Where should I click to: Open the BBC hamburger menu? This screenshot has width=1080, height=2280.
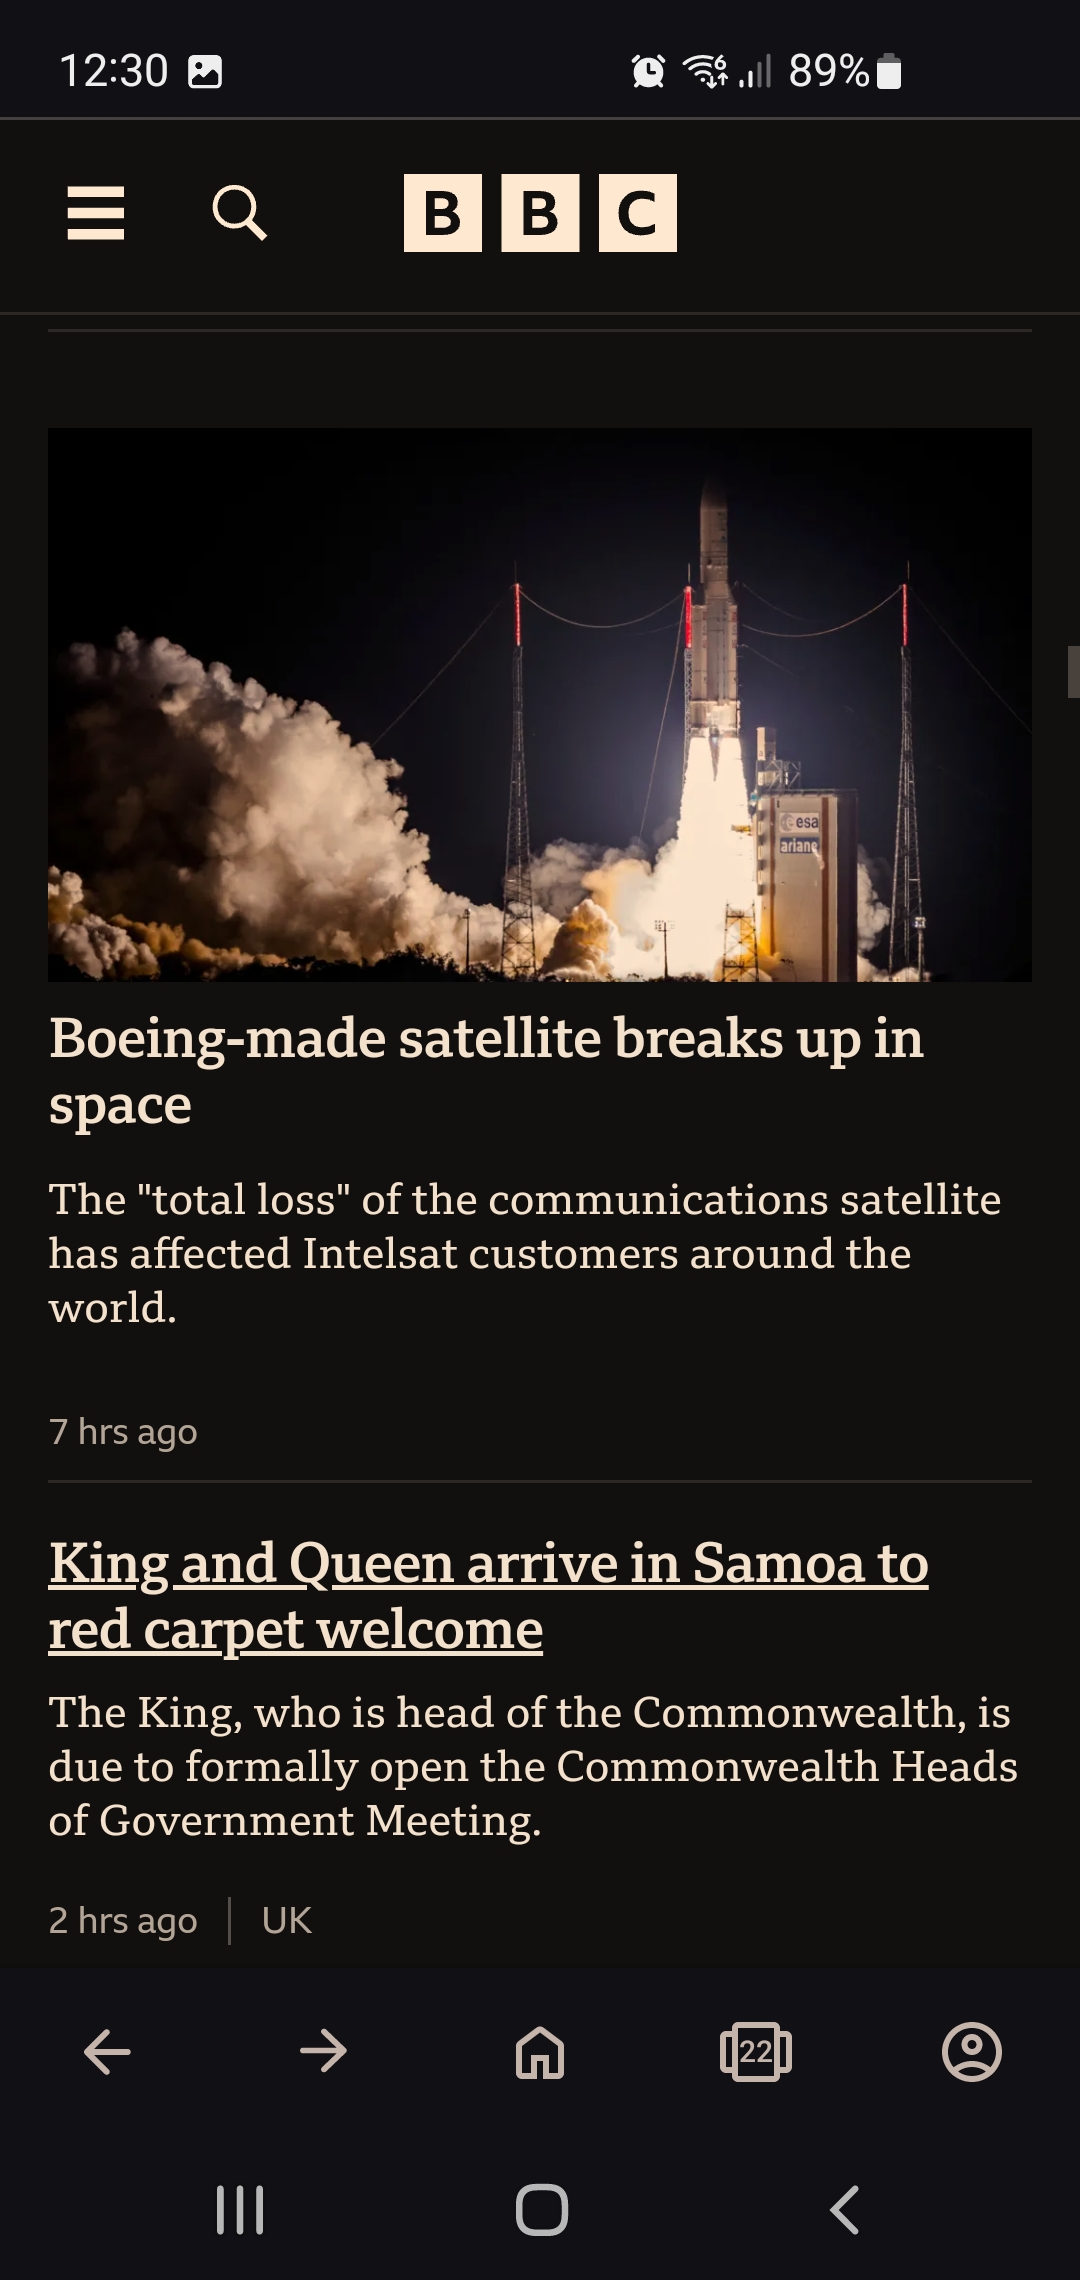point(96,213)
